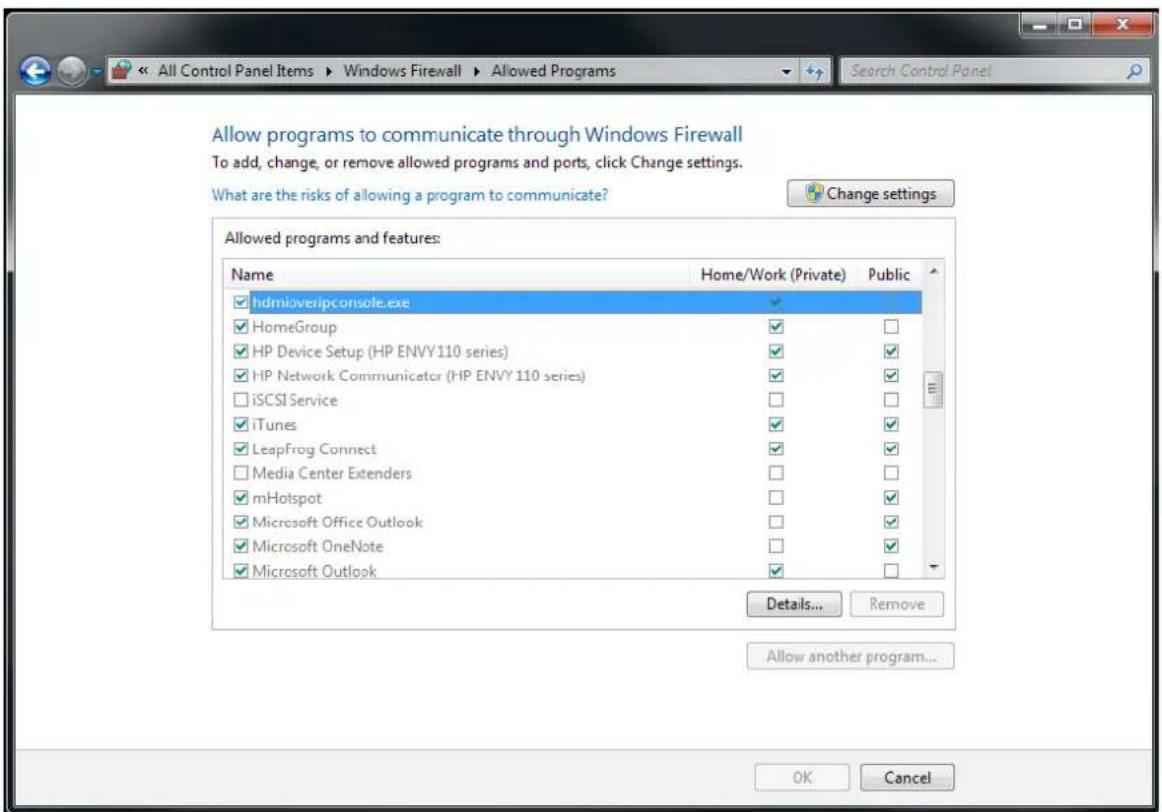Minimize the Allowed Programs window
The width and height of the screenshot is (1162, 812).
coord(1041,25)
